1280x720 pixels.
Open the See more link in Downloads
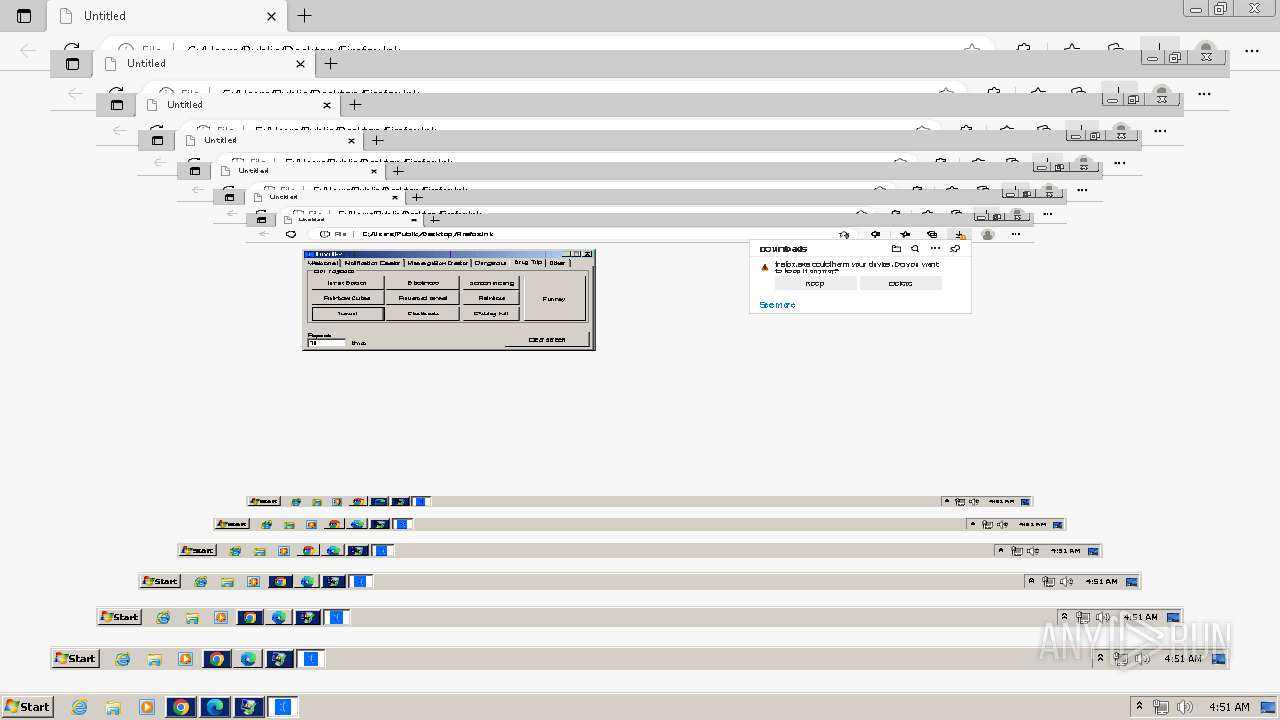777,305
